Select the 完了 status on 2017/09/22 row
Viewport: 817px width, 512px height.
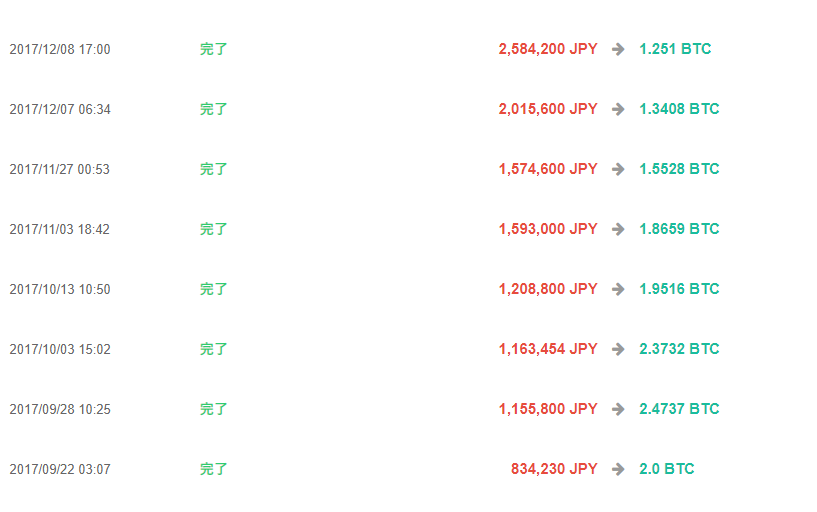coord(214,469)
